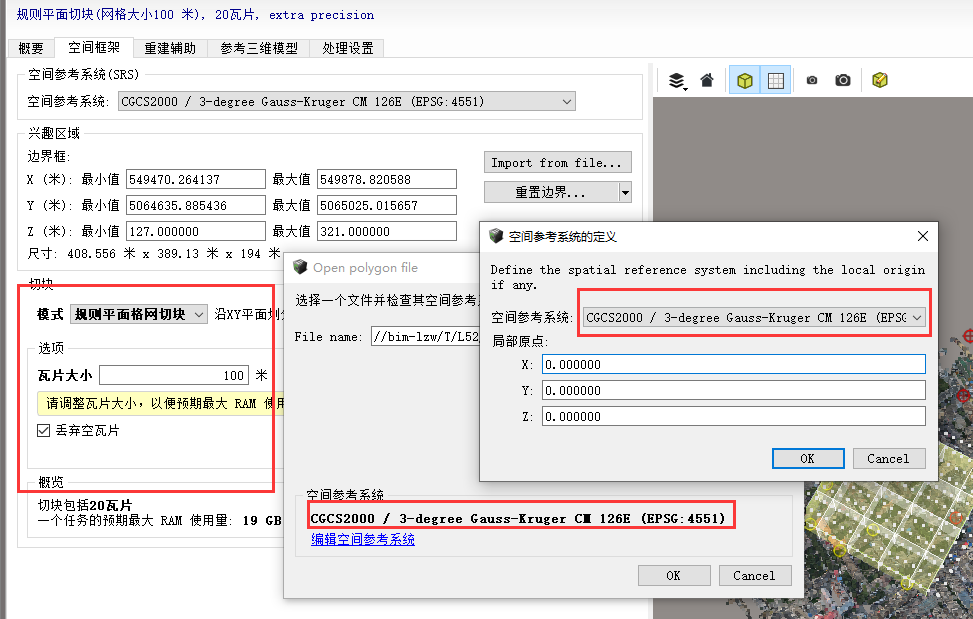Toggle the tiling grid display icon

click(775, 81)
